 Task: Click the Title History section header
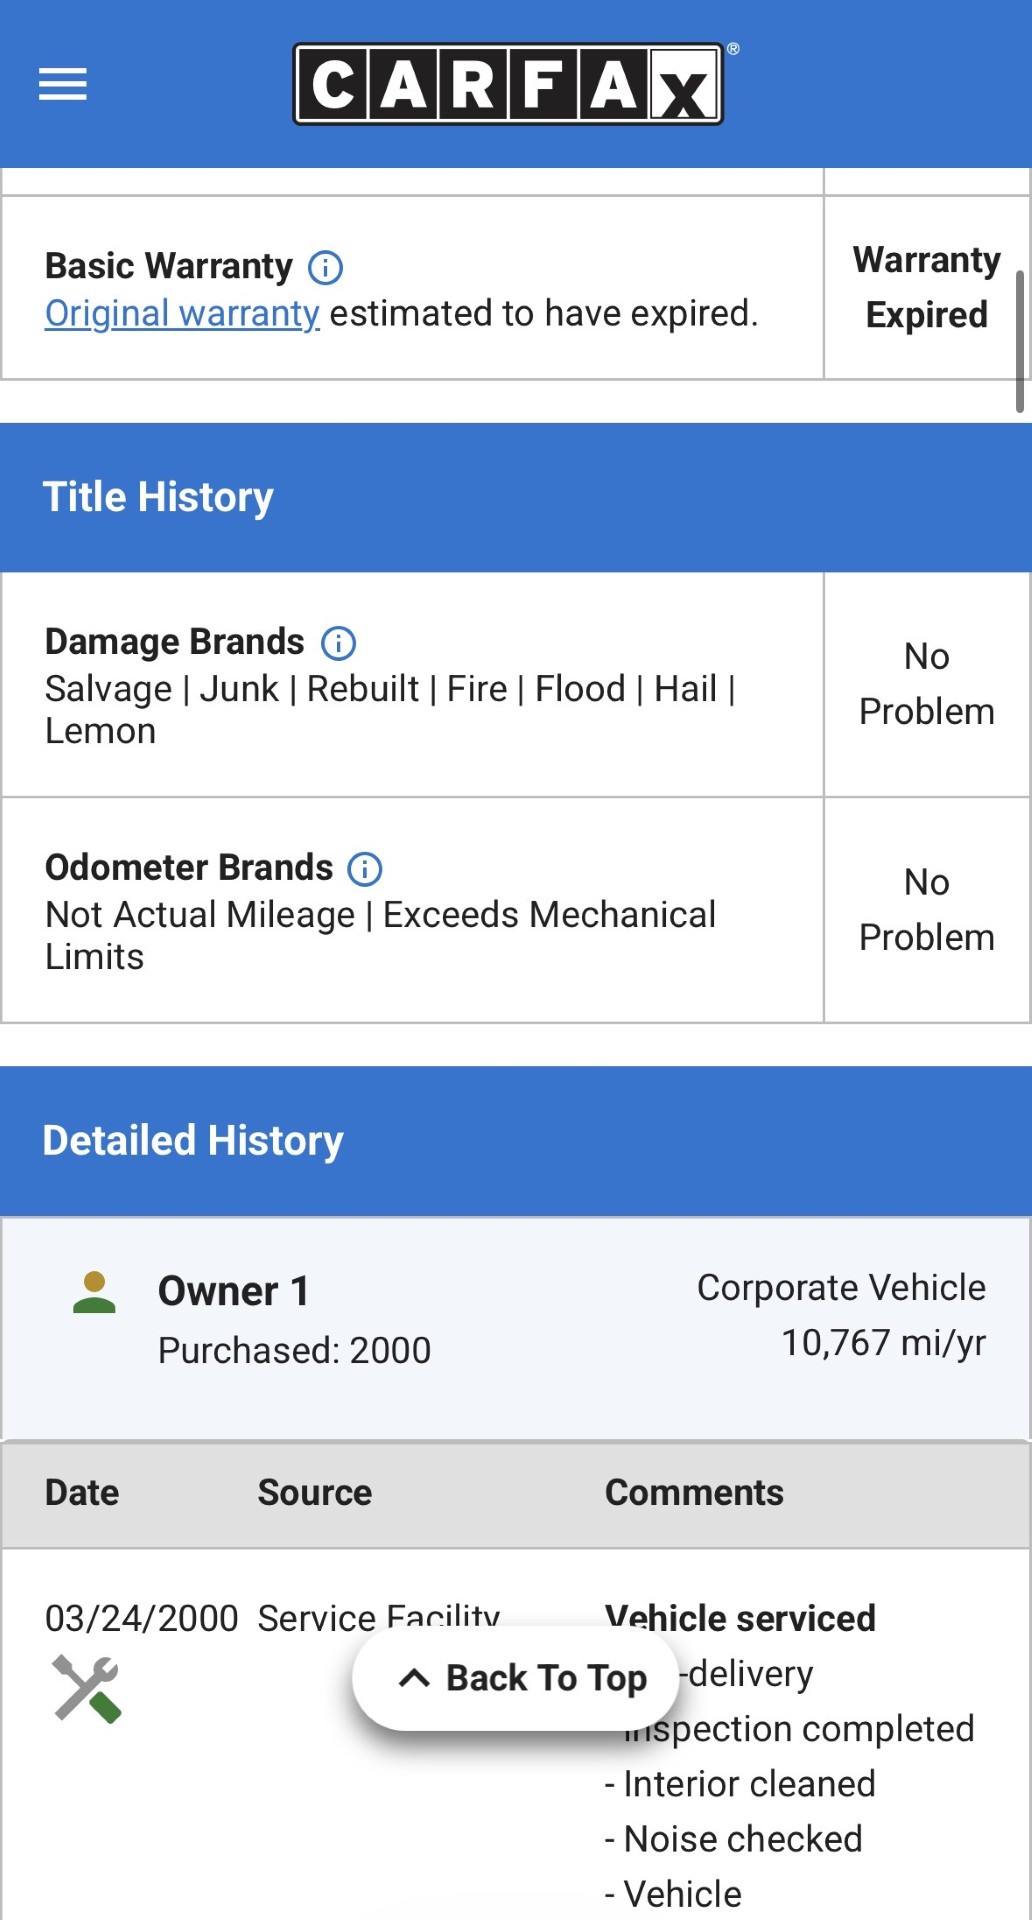coord(158,497)
